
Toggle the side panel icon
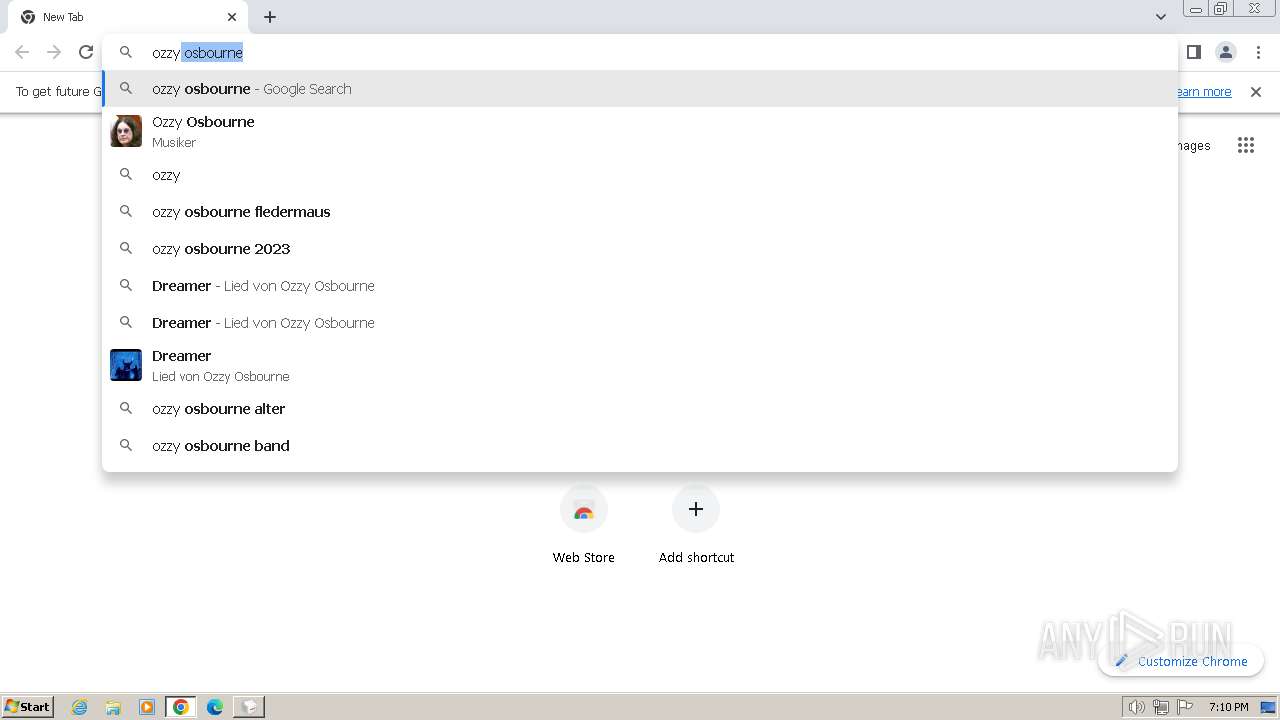pyautogui.click(x=1193, y=52)
